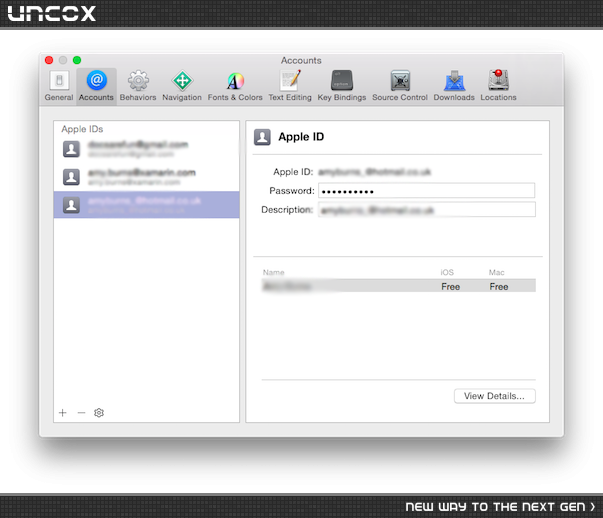This screenshot has height=518, width=603.
Task: Click the Password input field
Action: point(426,191)
